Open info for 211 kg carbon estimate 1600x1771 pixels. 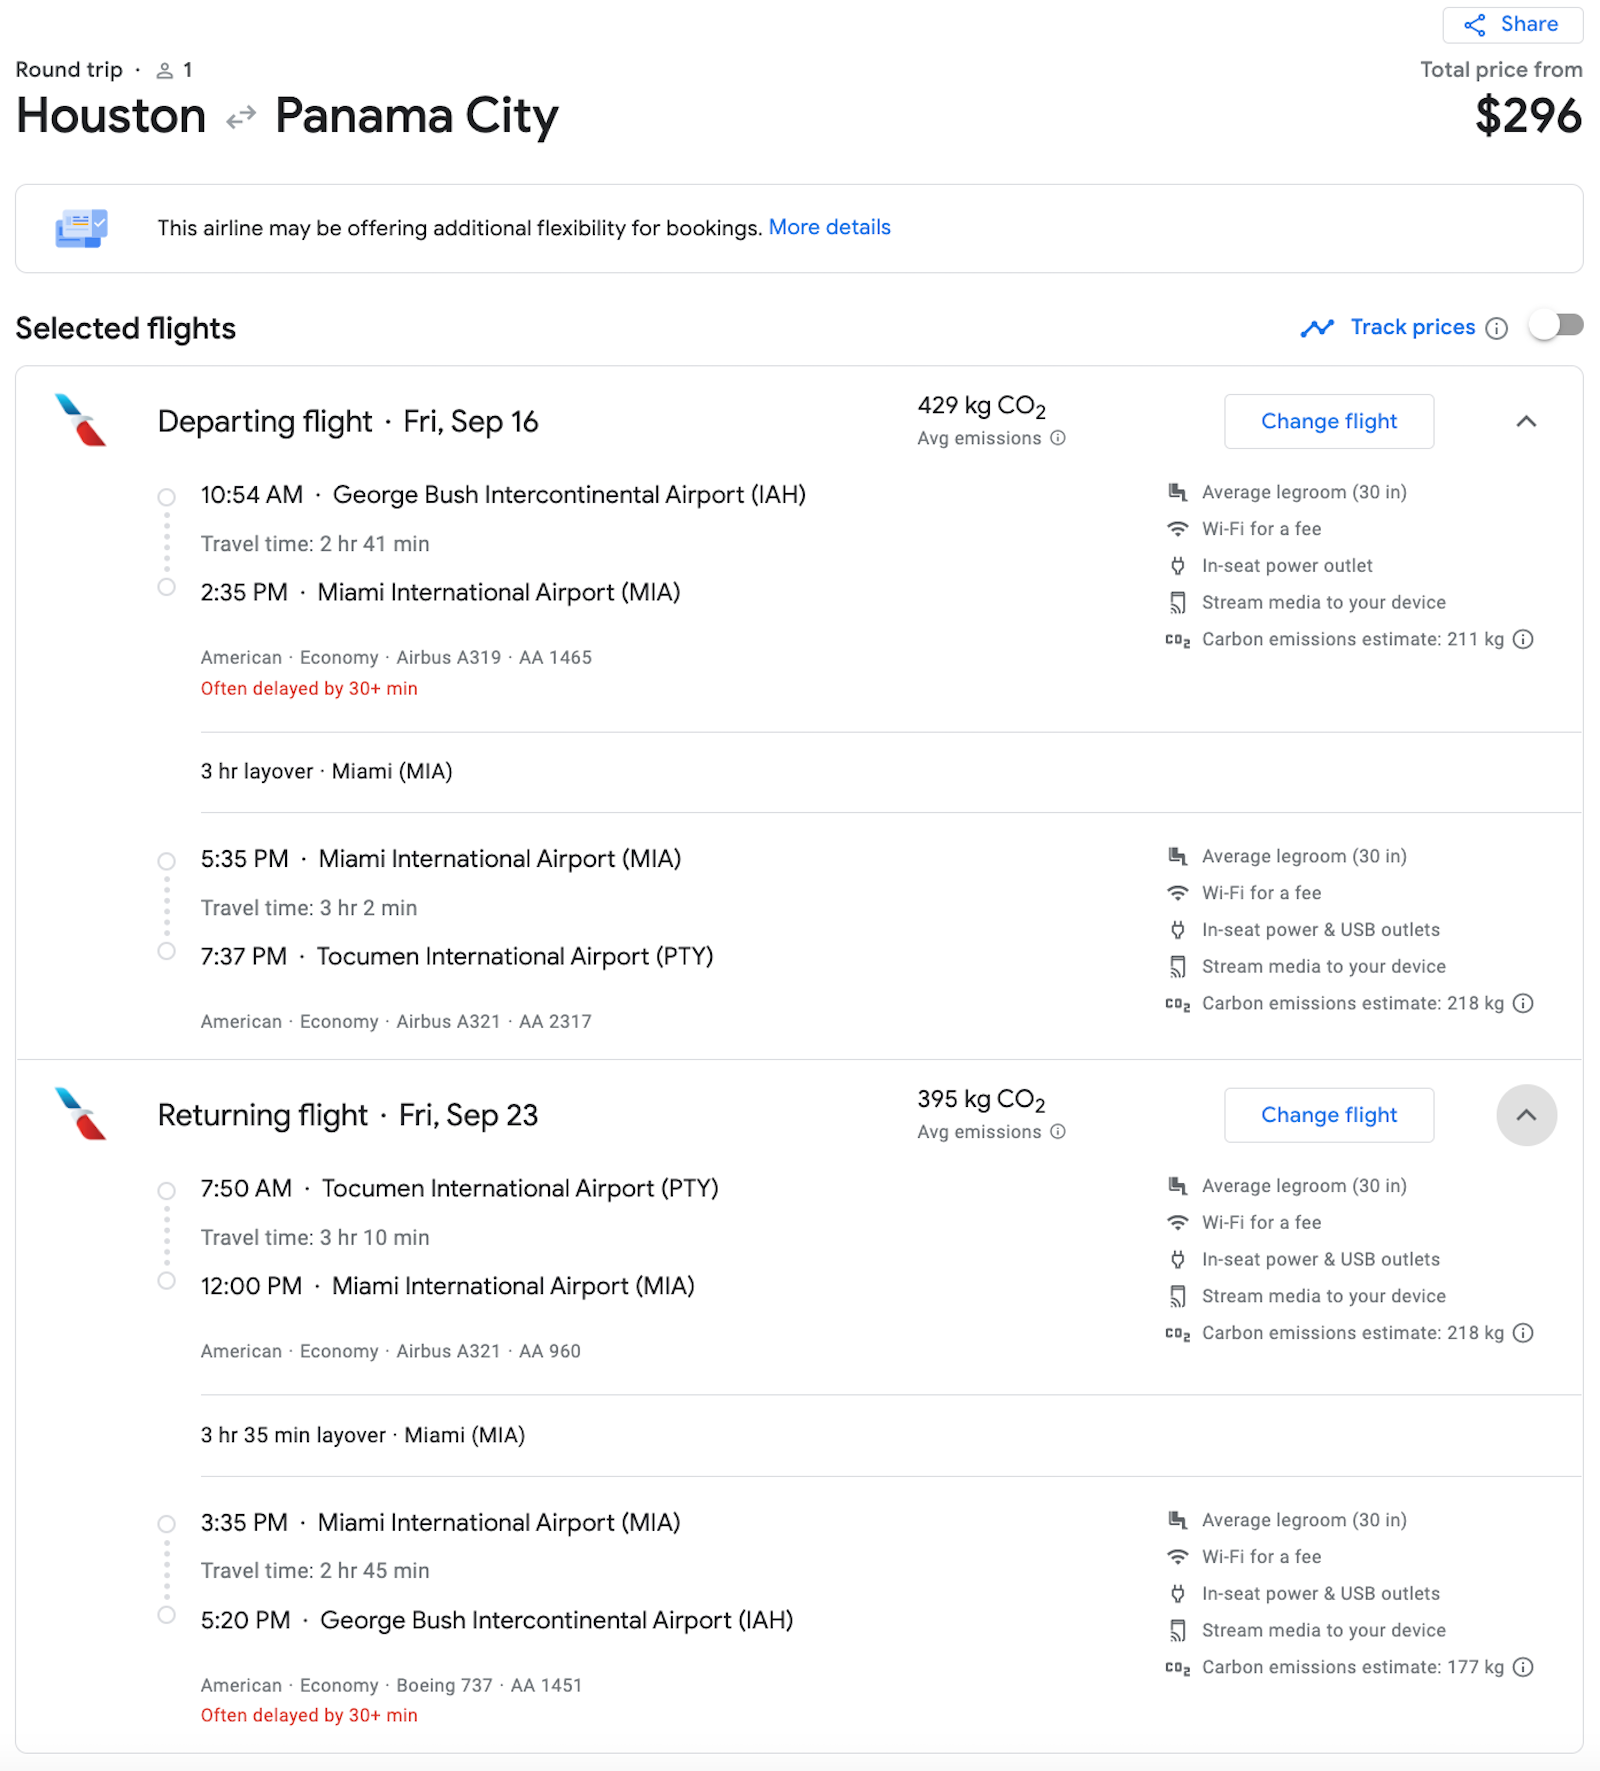1523,639
